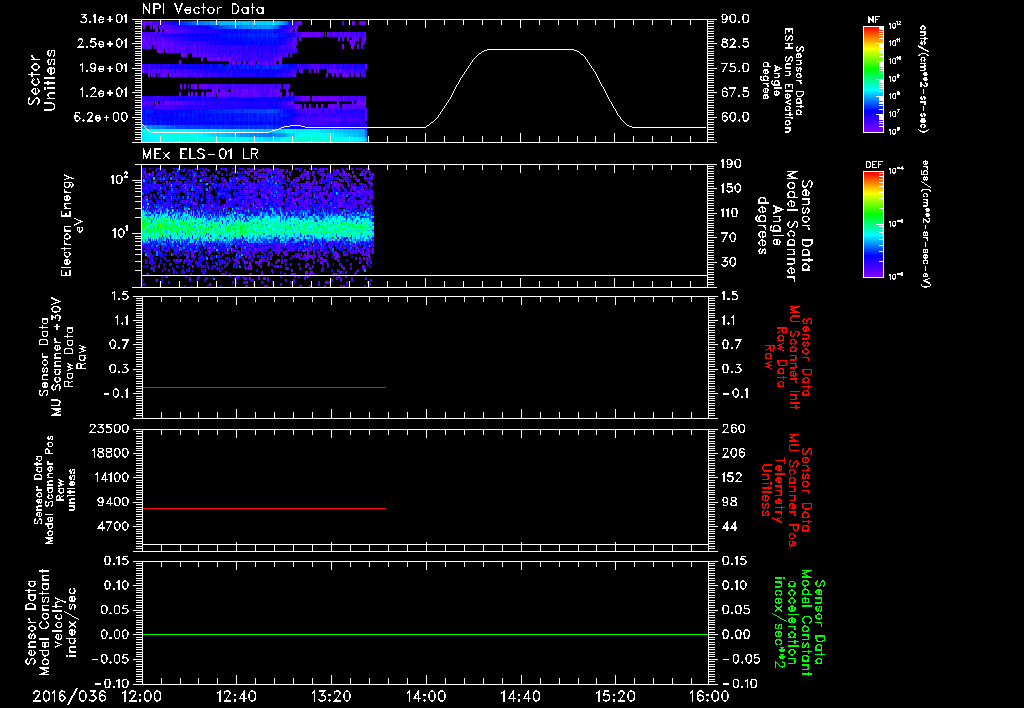Viewport: 1024px width, 708px height.
Task: Click the "260" telemetry tick value
Action: tap(732, 429)
